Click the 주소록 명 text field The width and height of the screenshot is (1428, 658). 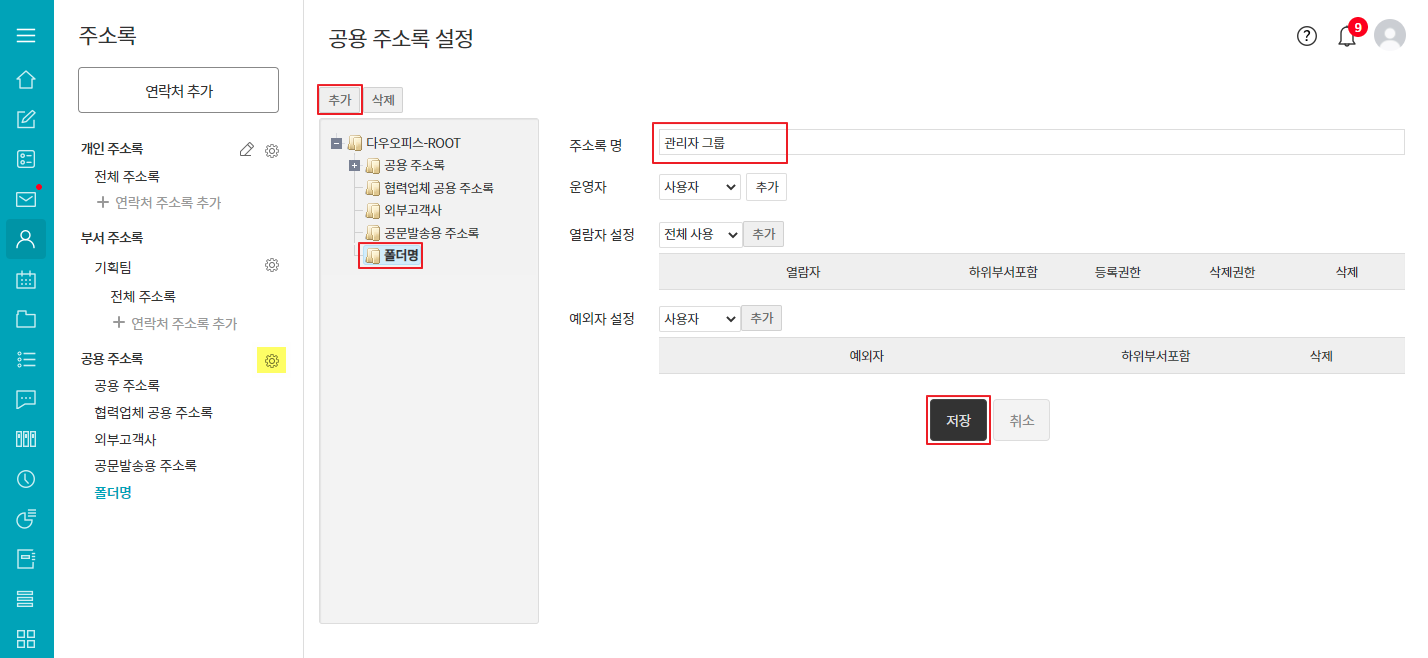coord(1030,143)
